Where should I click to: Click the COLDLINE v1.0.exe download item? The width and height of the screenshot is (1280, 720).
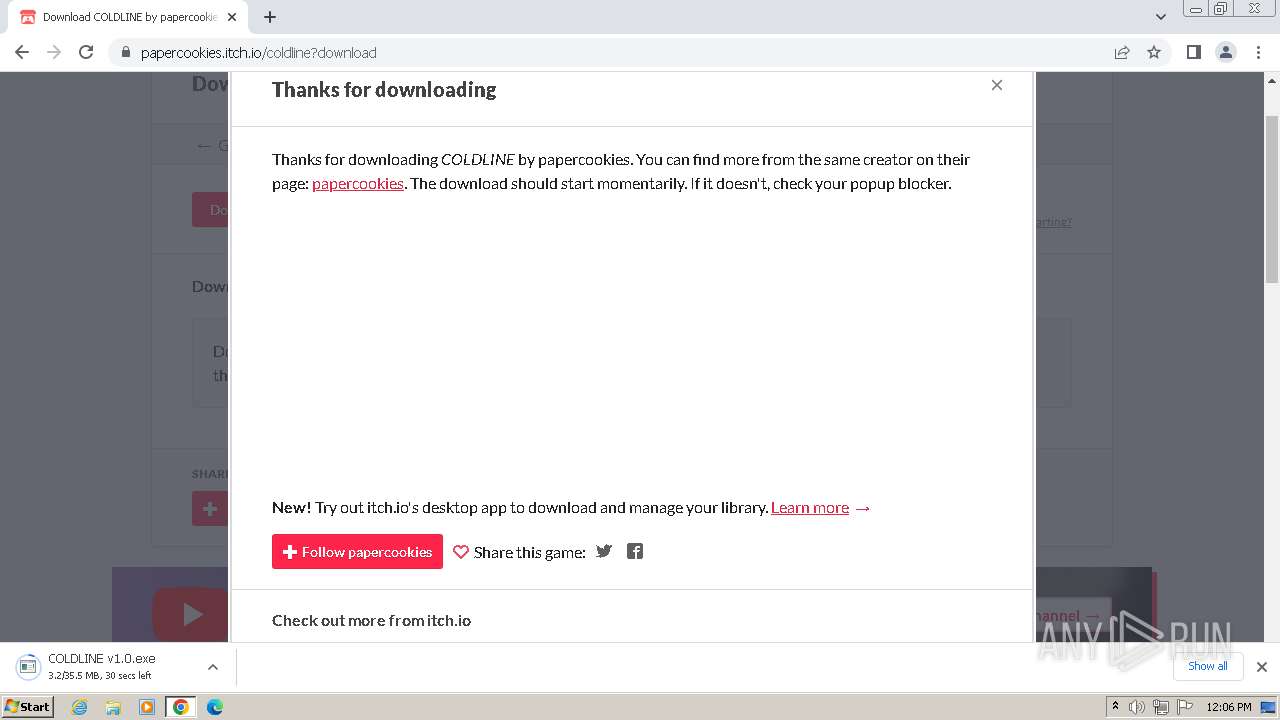[102, 667]
